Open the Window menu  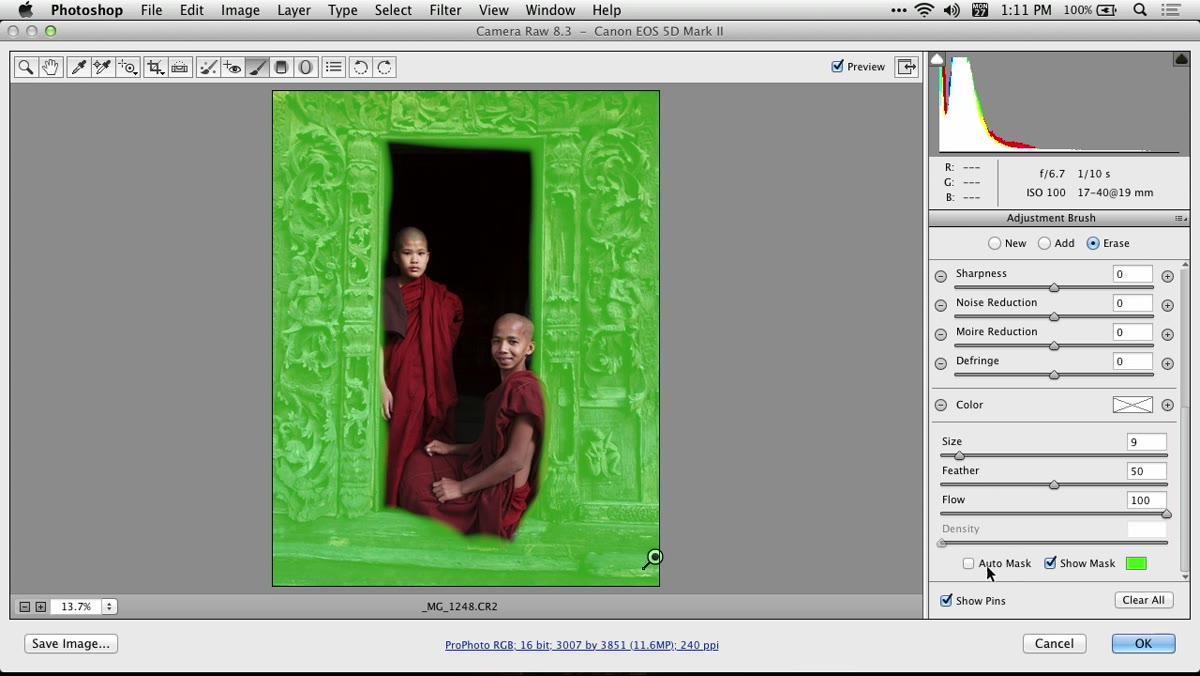point(550,10)
